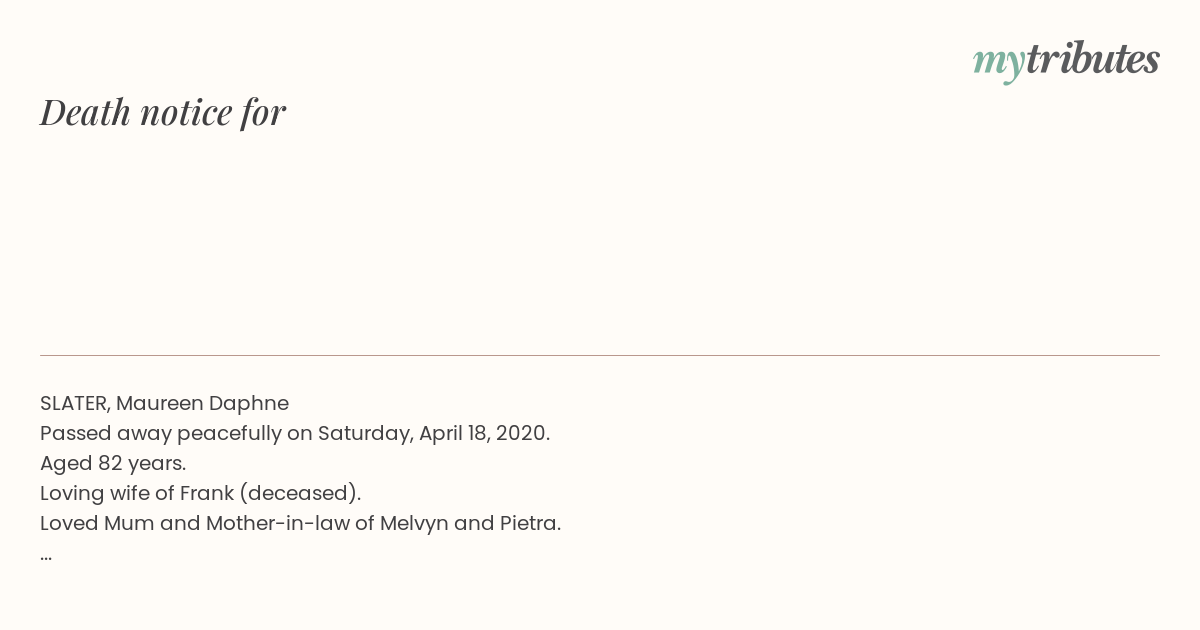Click the name "Pietra" in the notice
The height and width of the screenshot is (630, 1200).
530,523
